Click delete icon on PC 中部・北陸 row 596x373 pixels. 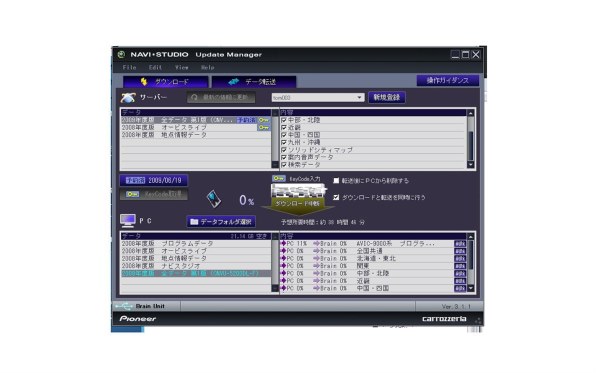(x=460, y=273)
